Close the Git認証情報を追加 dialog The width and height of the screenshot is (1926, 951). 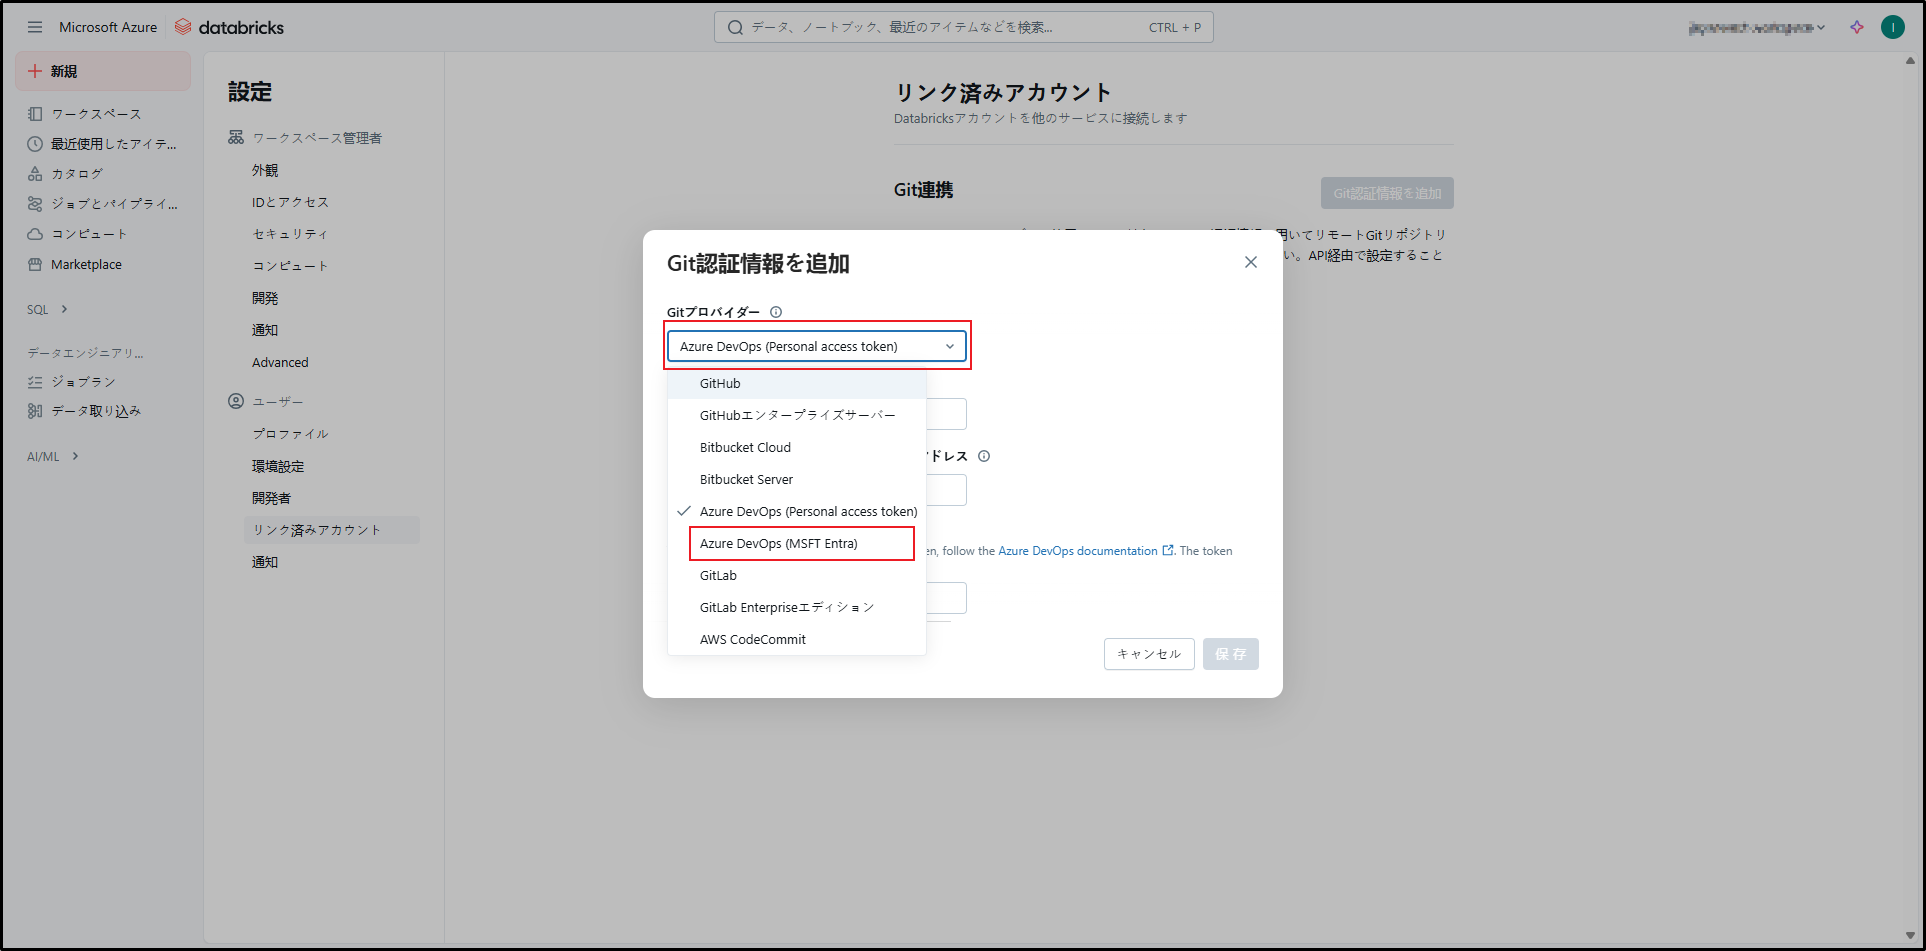point(1251,262)
